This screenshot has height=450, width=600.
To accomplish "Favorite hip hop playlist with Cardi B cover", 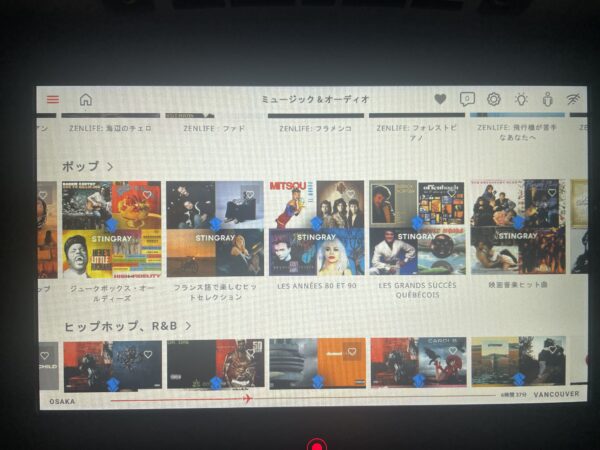I will click(x=453, y=351).
